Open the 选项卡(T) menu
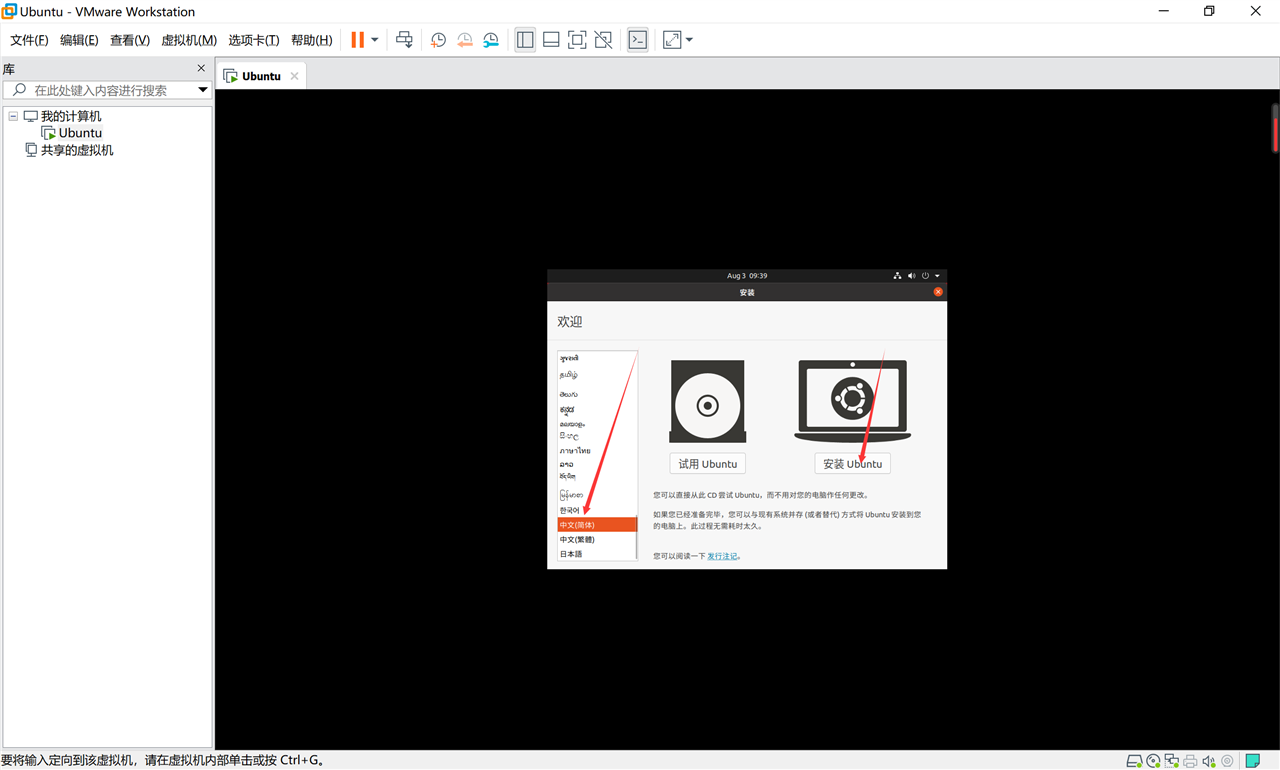 click(254, 40)
